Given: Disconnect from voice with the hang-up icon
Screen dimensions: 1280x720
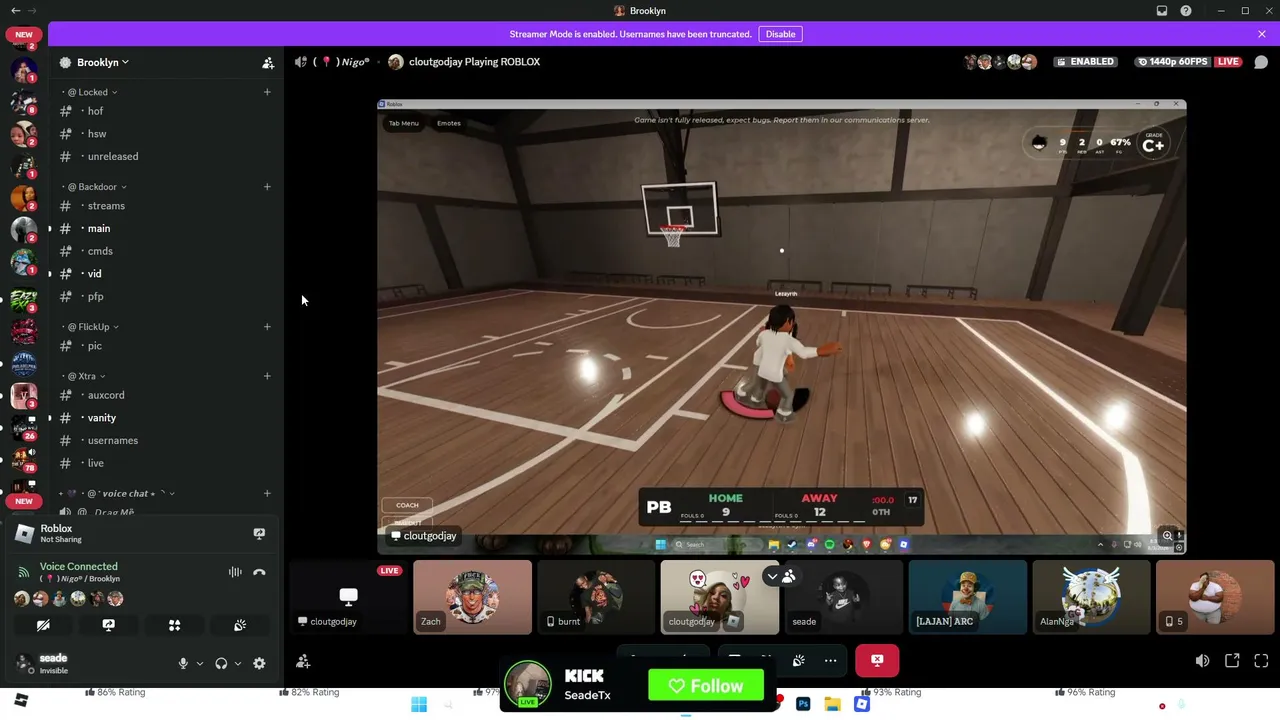Looking at the screenshot, I should (x=259, y=572).
